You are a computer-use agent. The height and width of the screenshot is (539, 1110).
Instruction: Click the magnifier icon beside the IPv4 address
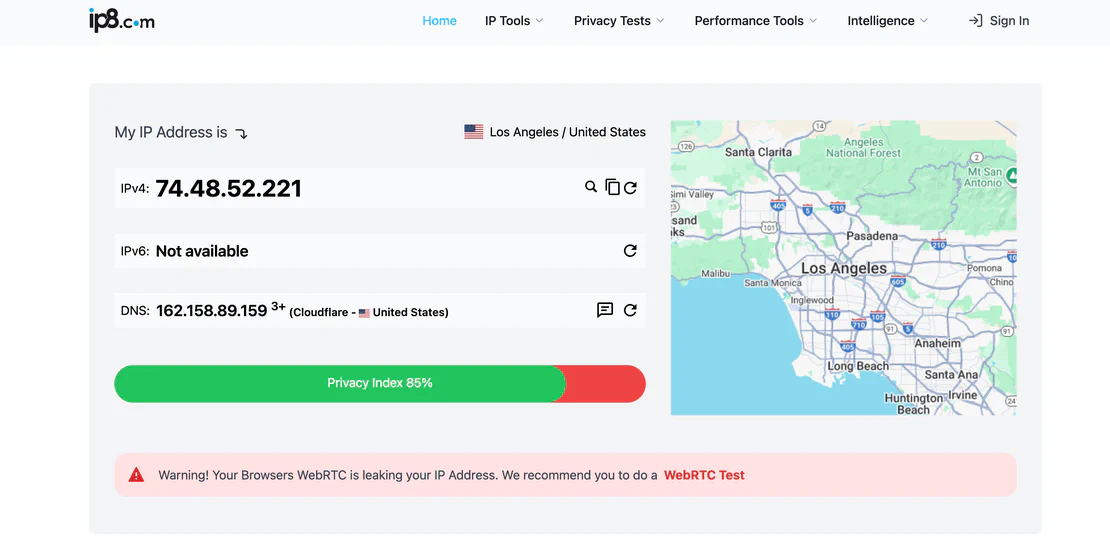click(x=591, y=187)
